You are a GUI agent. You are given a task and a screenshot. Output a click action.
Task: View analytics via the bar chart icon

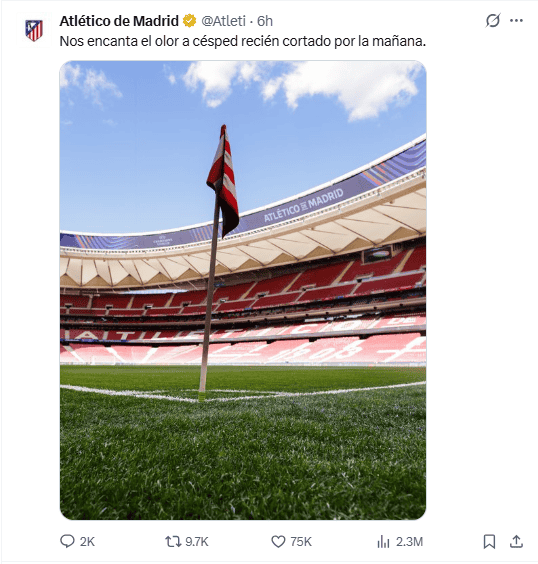click(383, 541)
